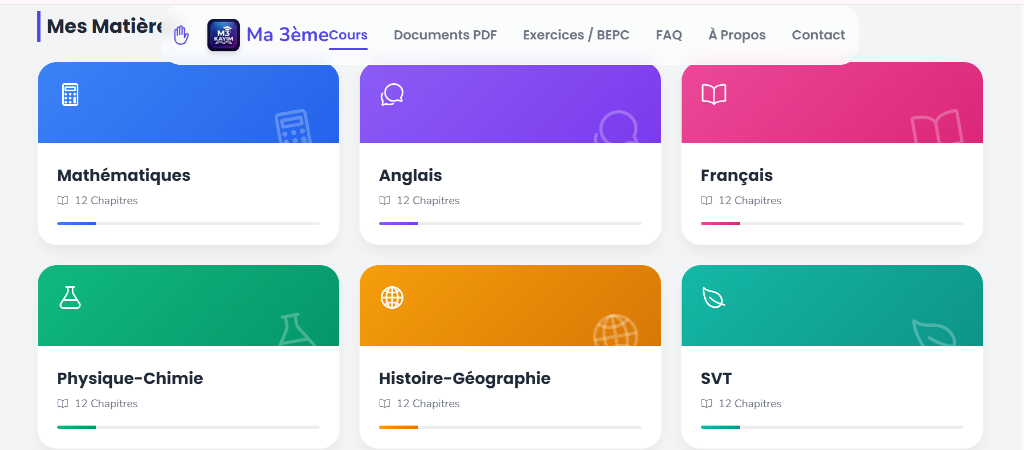Screen dimensions: 1024x450
Task: Click the small book icon beside Français chapters
Action: tap(707, 201)
